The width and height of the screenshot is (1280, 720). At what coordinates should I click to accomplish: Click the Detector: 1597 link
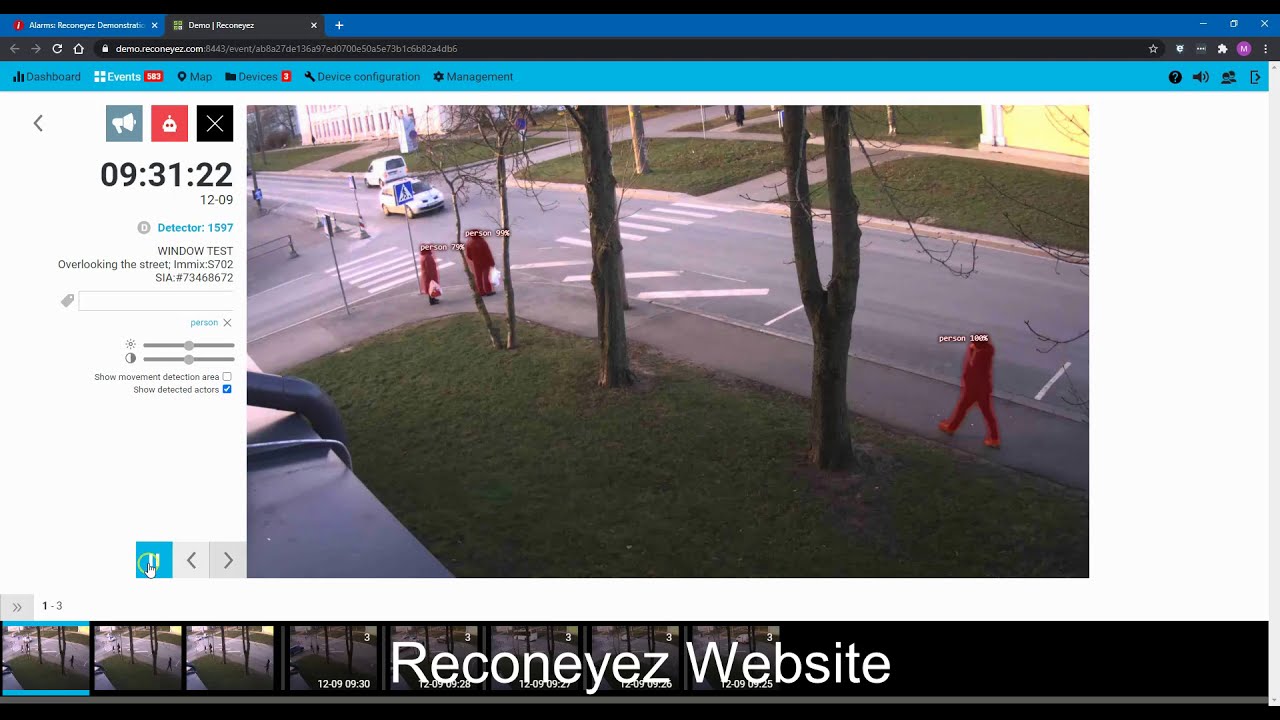click(195, 228)
